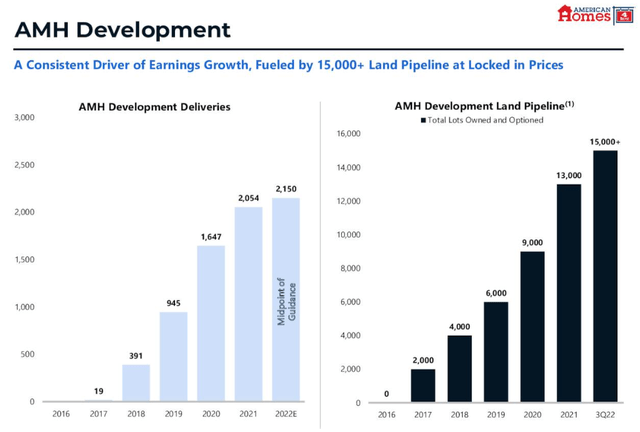
Task: Click the 16,000 y-axis label on pipeline chart
Action: click(x=349, y=134)
